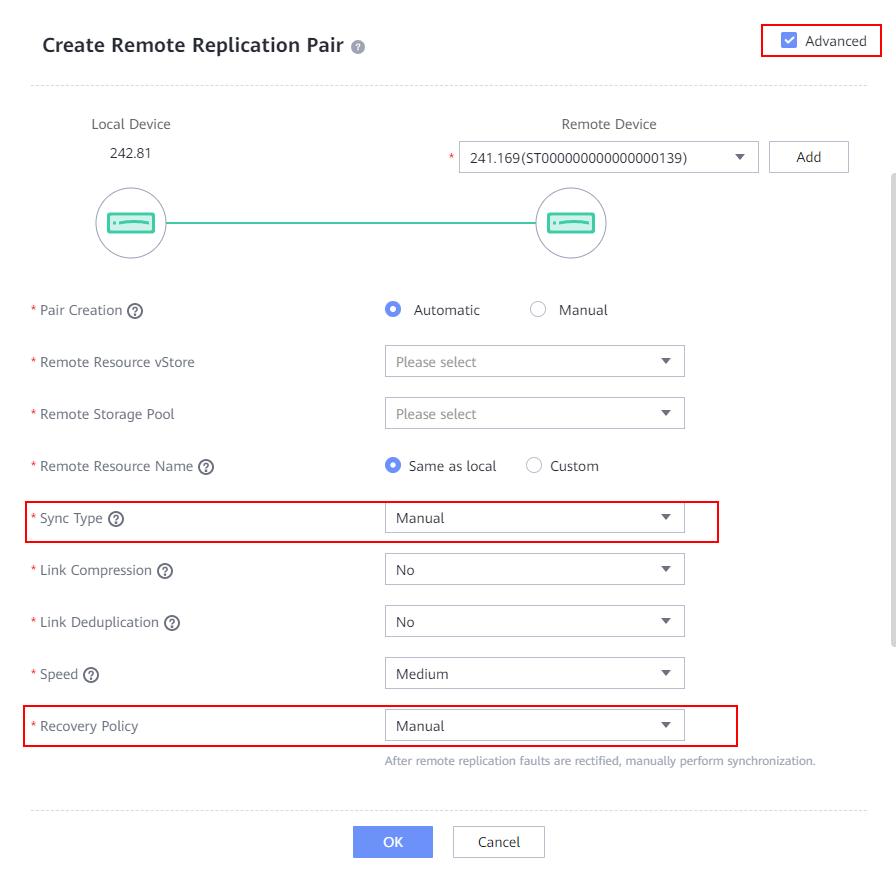
Task: Click Pair Creation help icon
Action: (135, 311)
